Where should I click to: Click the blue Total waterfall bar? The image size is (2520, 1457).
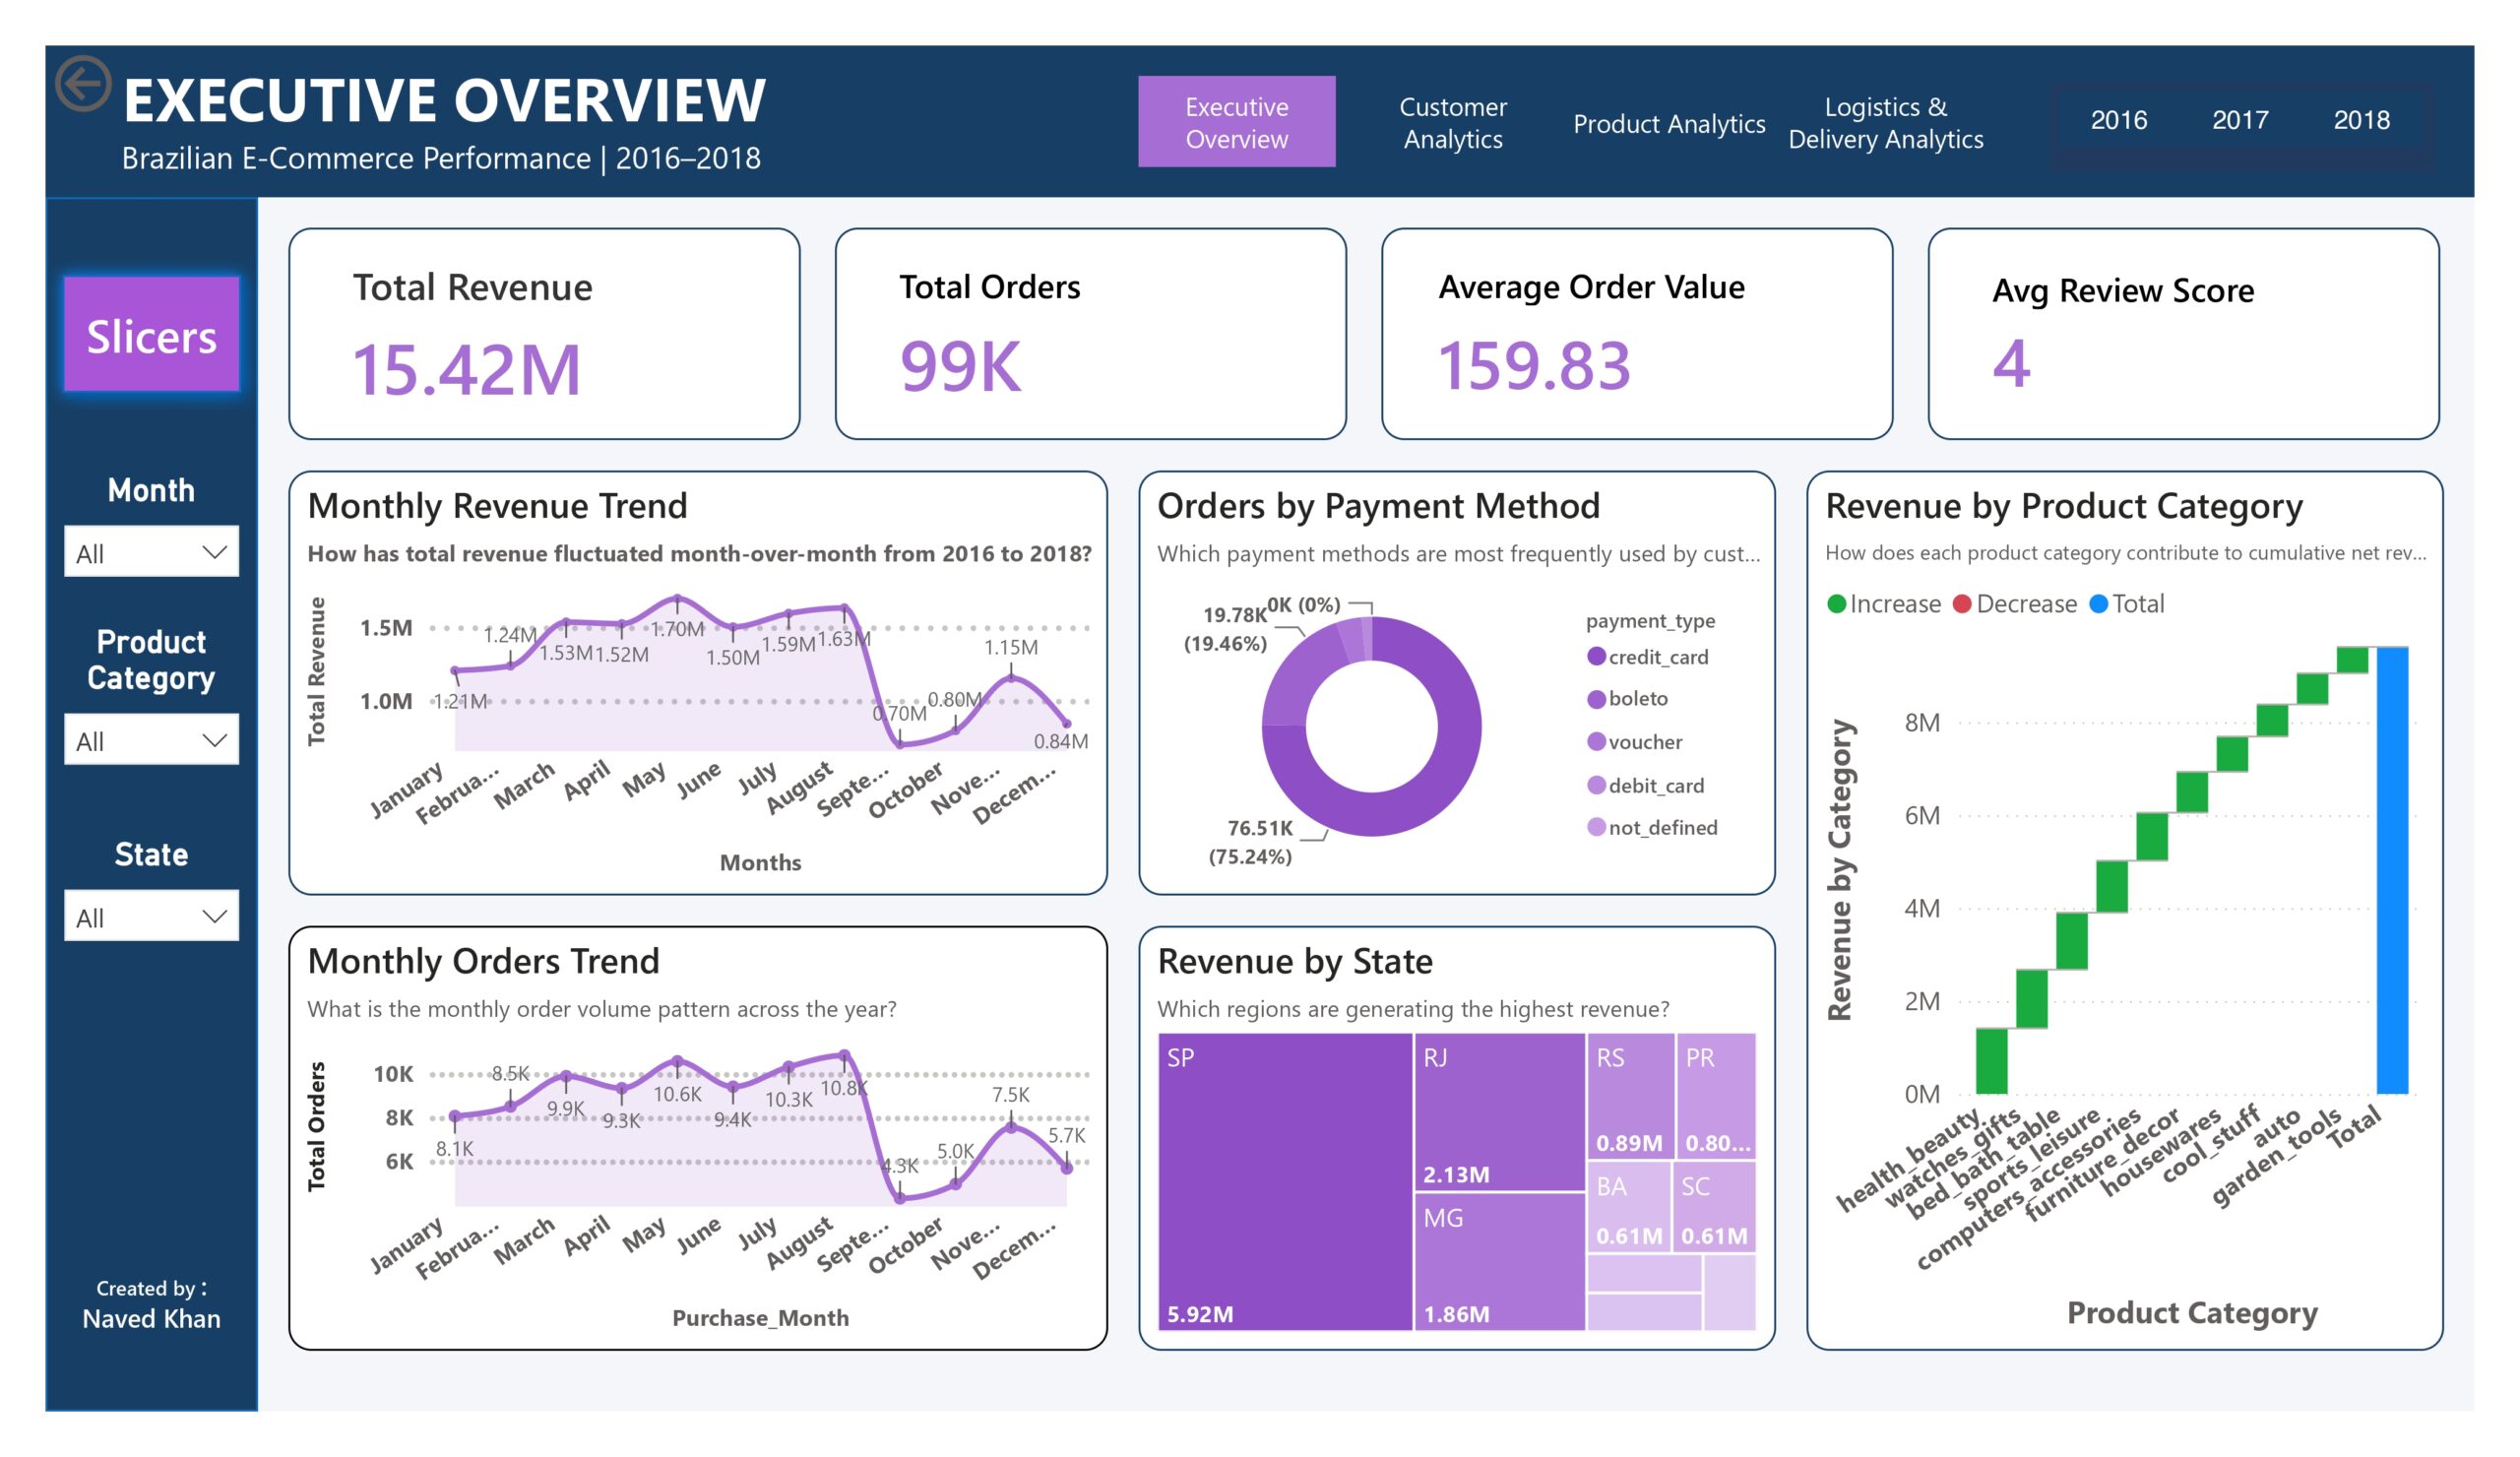(x=2392, y=870)
